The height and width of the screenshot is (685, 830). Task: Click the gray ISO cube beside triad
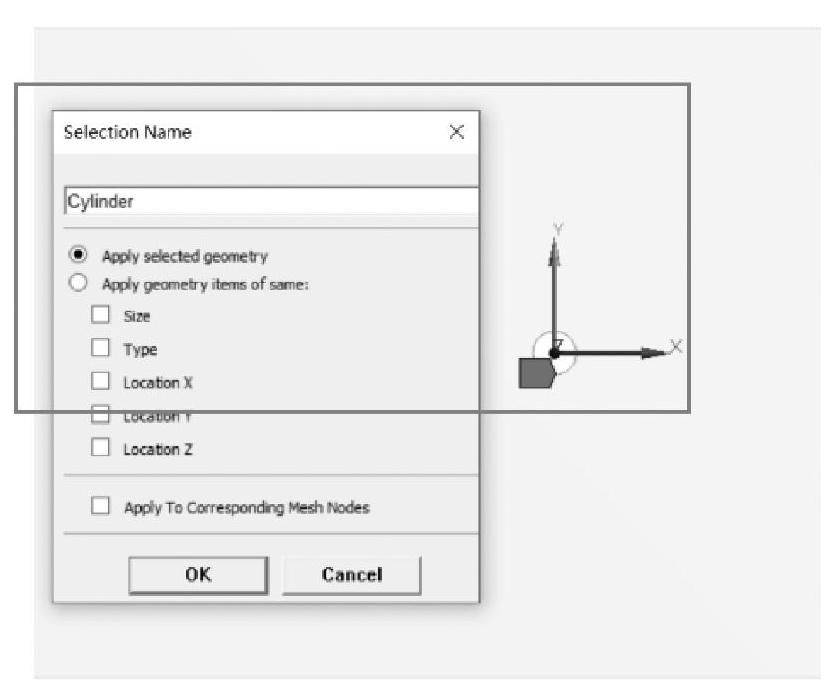[x=535, y=372]
